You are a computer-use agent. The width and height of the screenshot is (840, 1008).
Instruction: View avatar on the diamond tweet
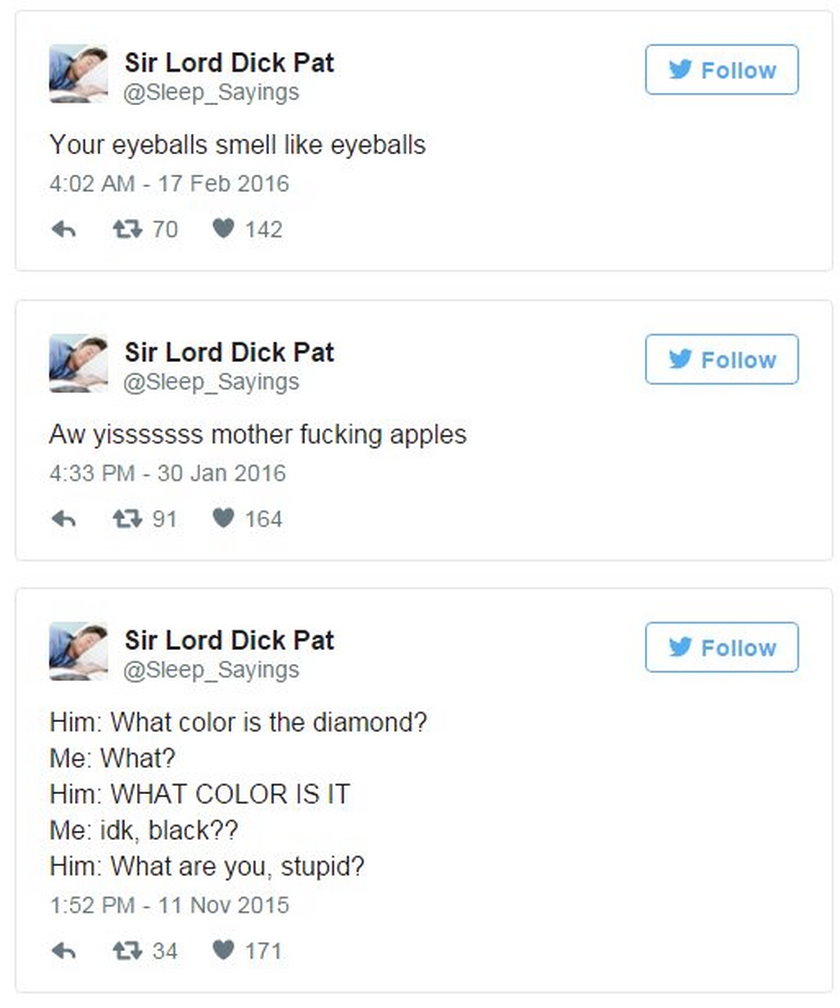click(x=78, y=651)
